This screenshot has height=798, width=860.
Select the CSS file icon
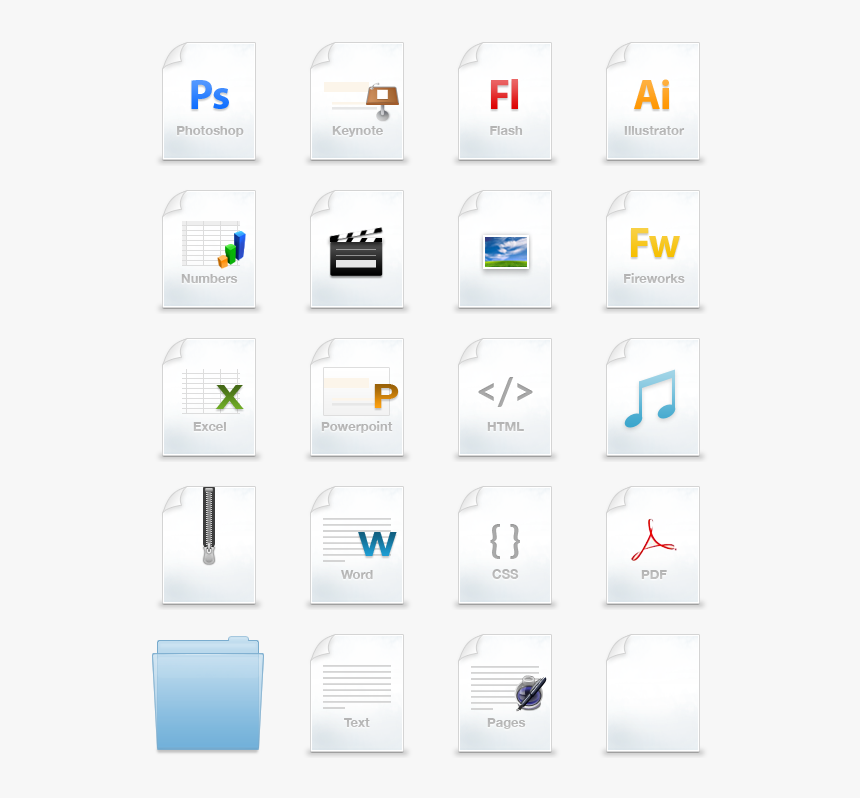(505, 546)
